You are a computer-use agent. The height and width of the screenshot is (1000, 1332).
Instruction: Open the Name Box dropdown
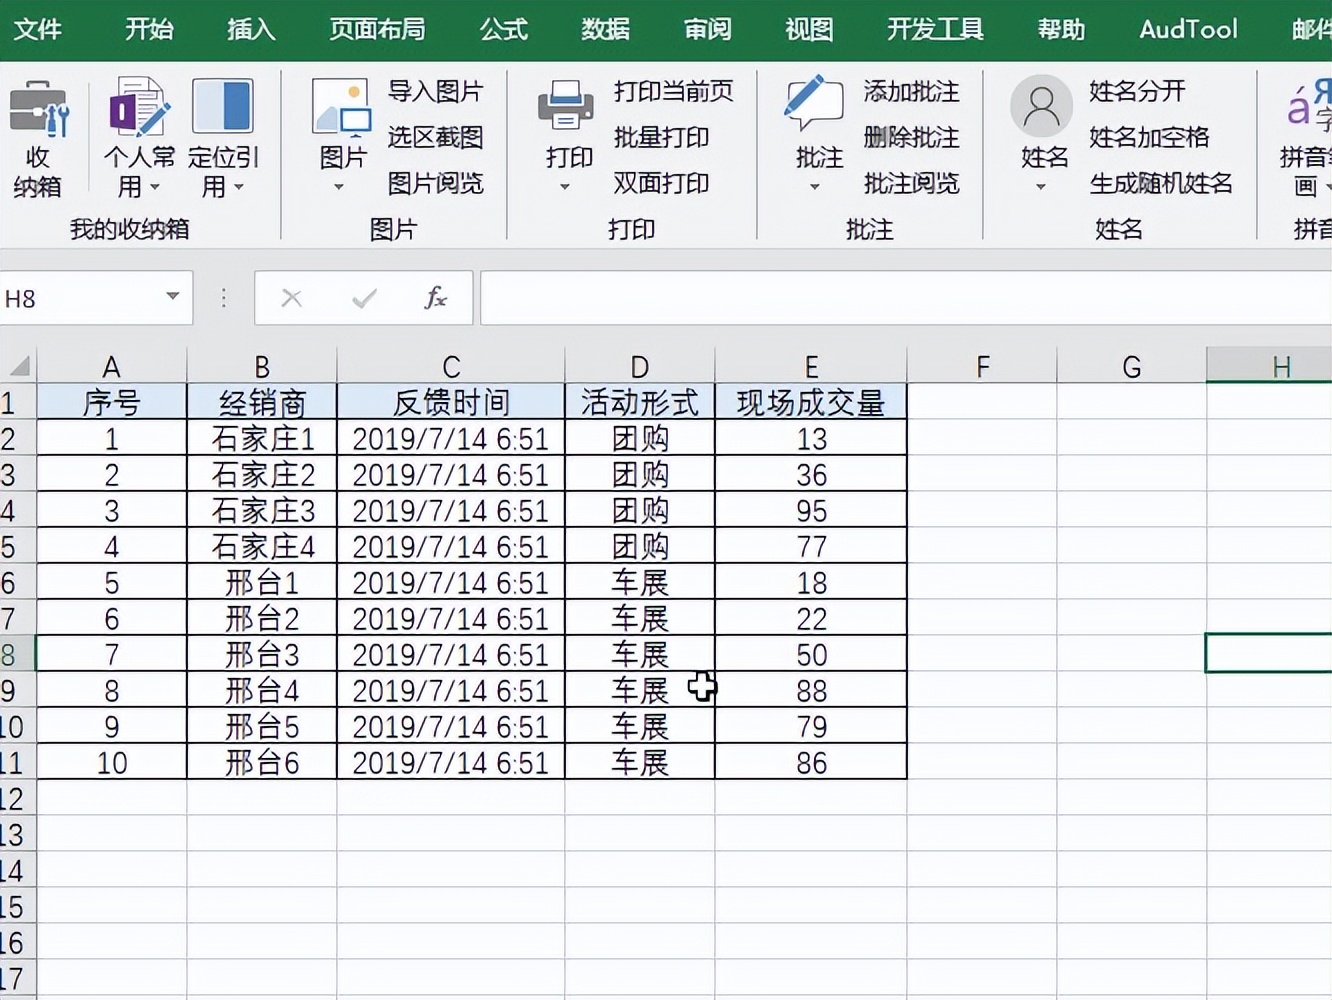coord(170,297)
